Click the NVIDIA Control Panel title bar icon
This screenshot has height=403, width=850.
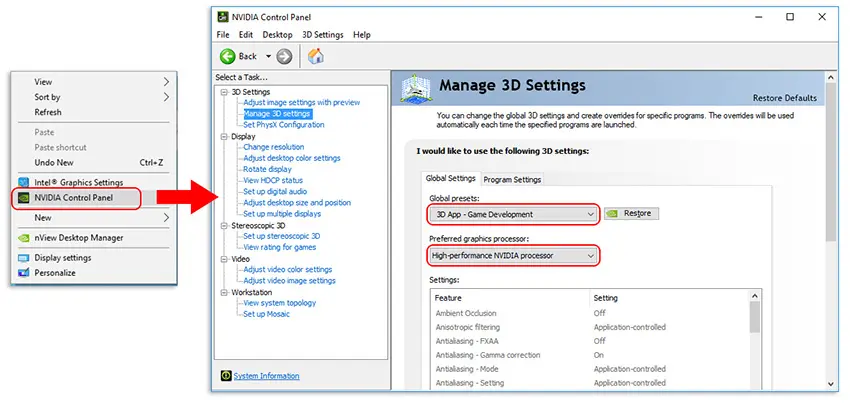click(223, 17)
